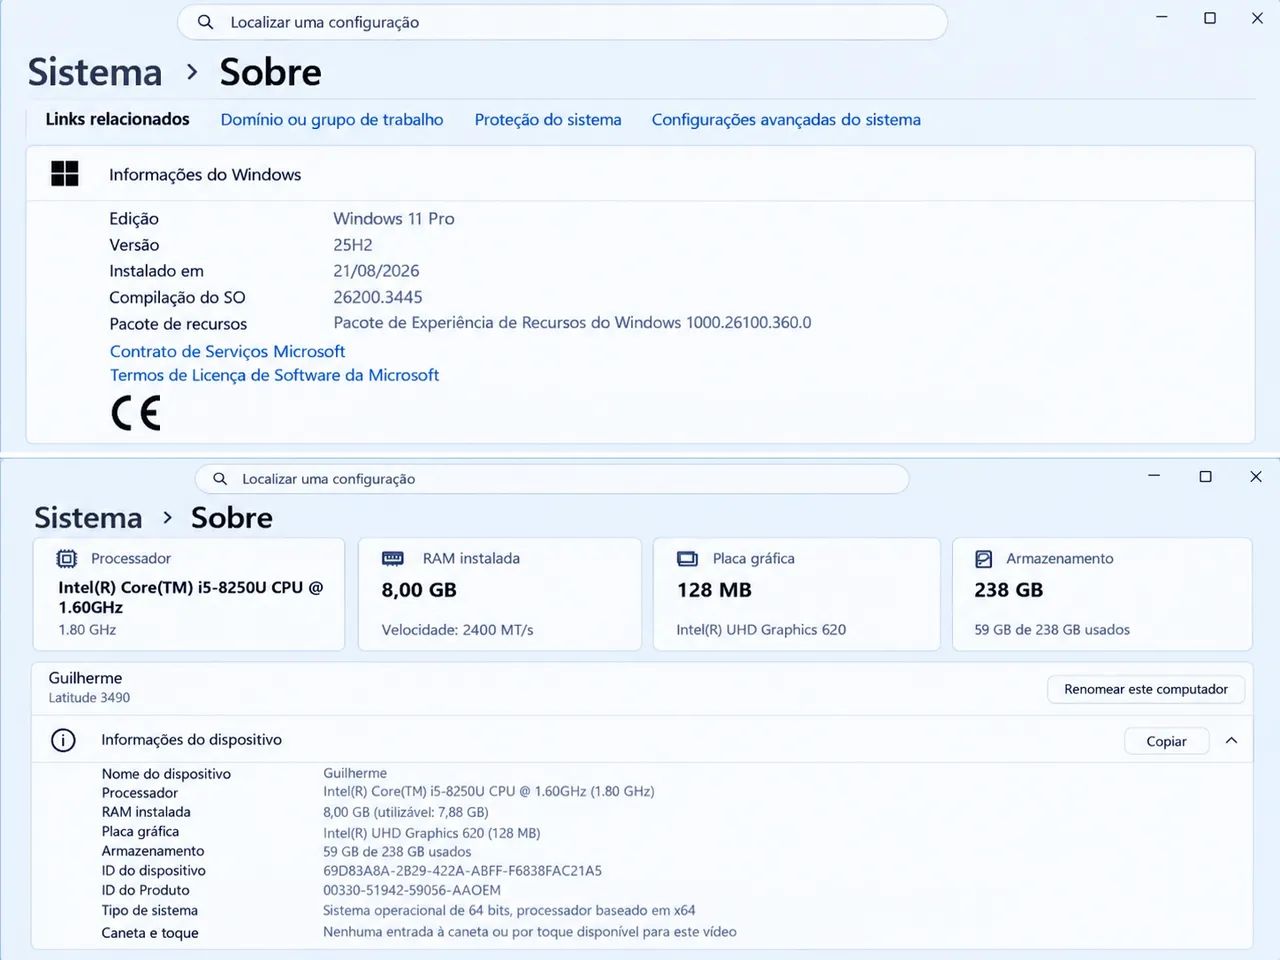Click the 'Latitude 3490' model text
This screenshot has height=960, width=1280.
[x=89, y=698]
